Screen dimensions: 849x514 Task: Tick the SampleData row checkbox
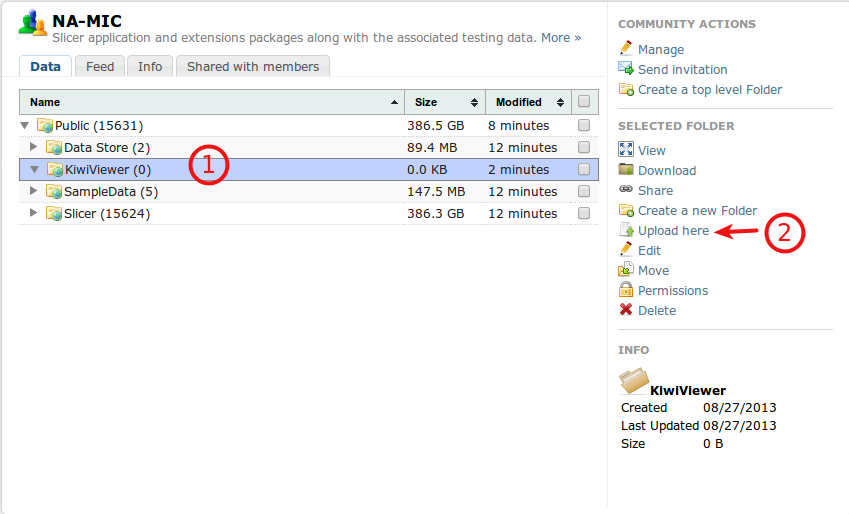coord(584,192)
